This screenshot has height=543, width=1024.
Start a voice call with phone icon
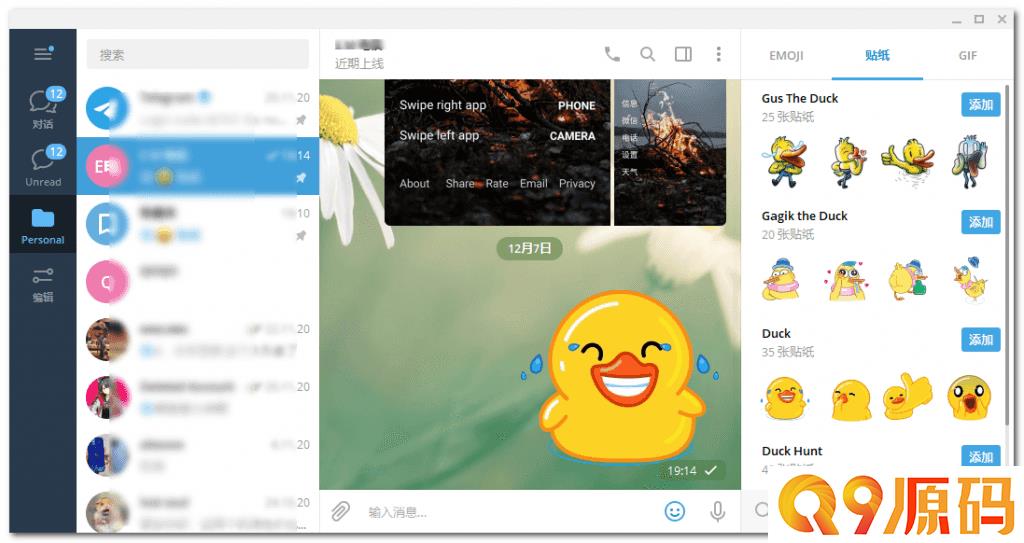612,54
